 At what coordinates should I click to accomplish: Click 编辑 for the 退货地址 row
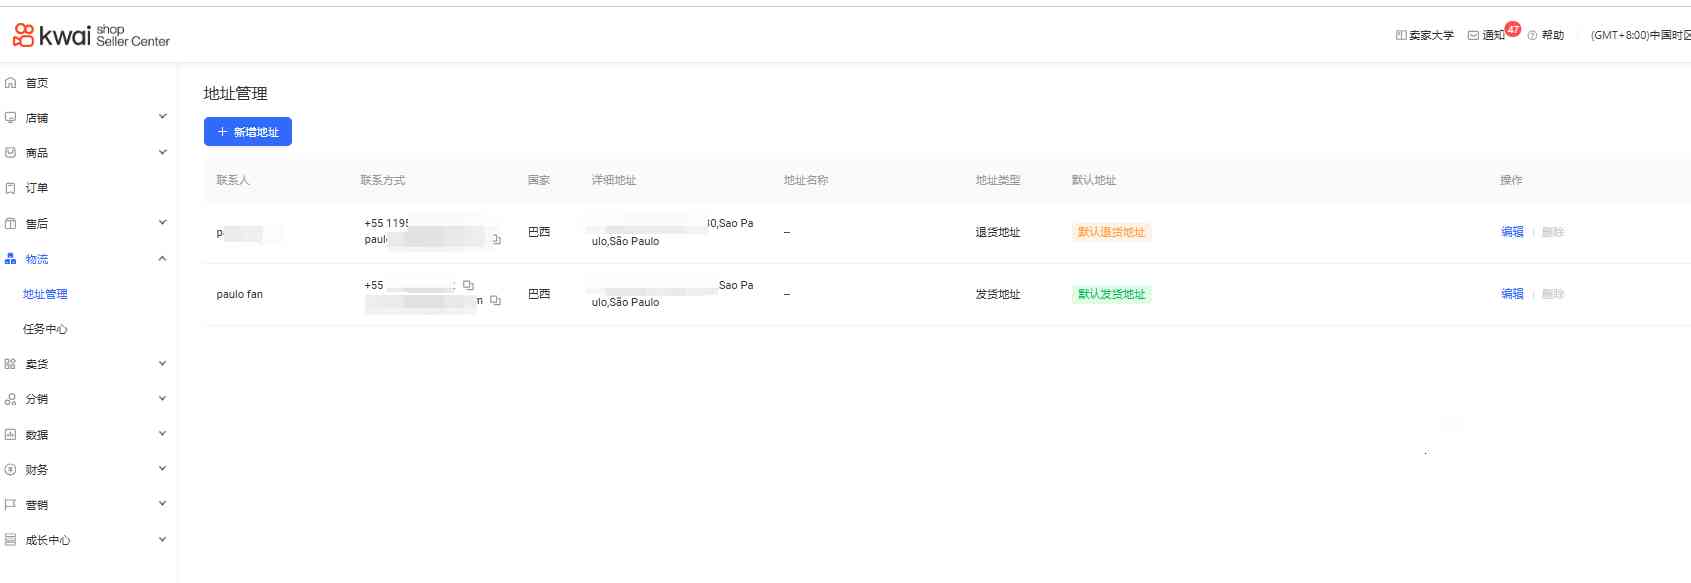click(x=1512, y=232)
